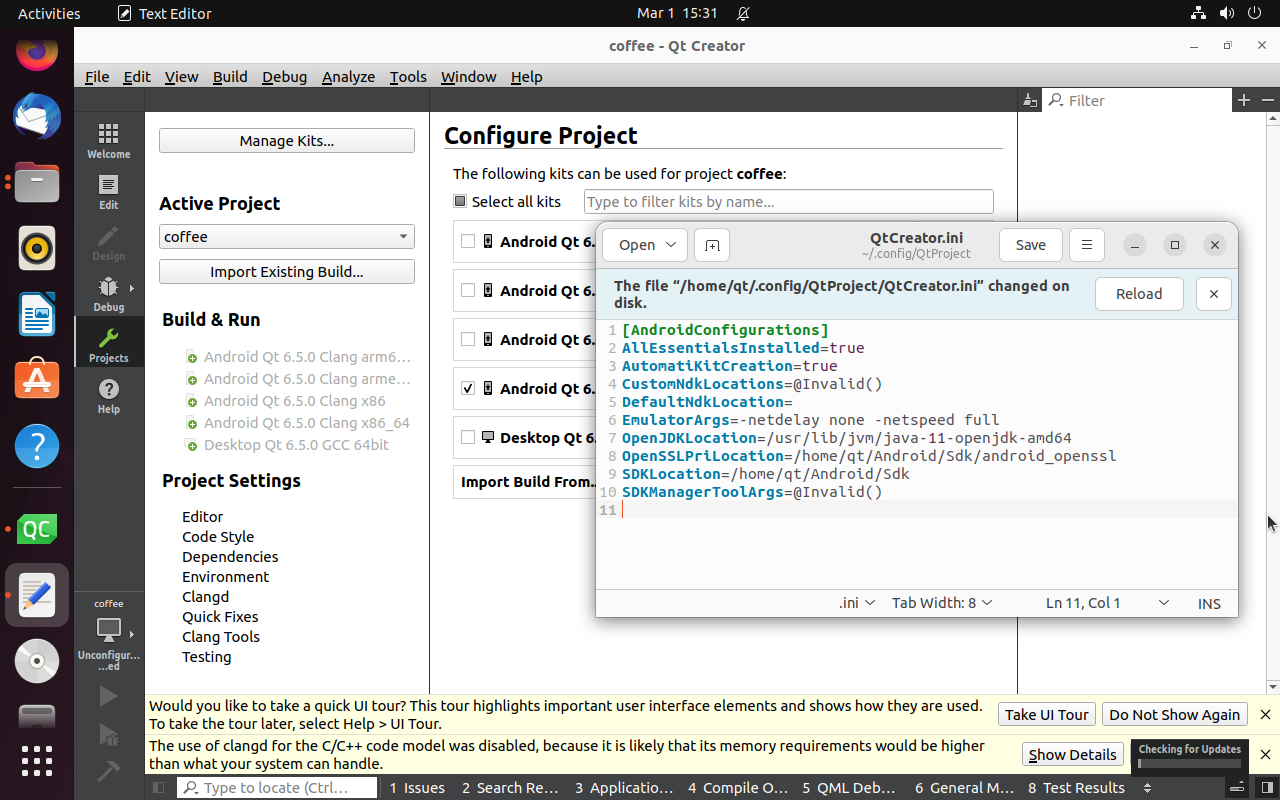Check the Desktop Qt 6 kit checkbox
Screen dimensions: 1280x800
click(468, 437)
